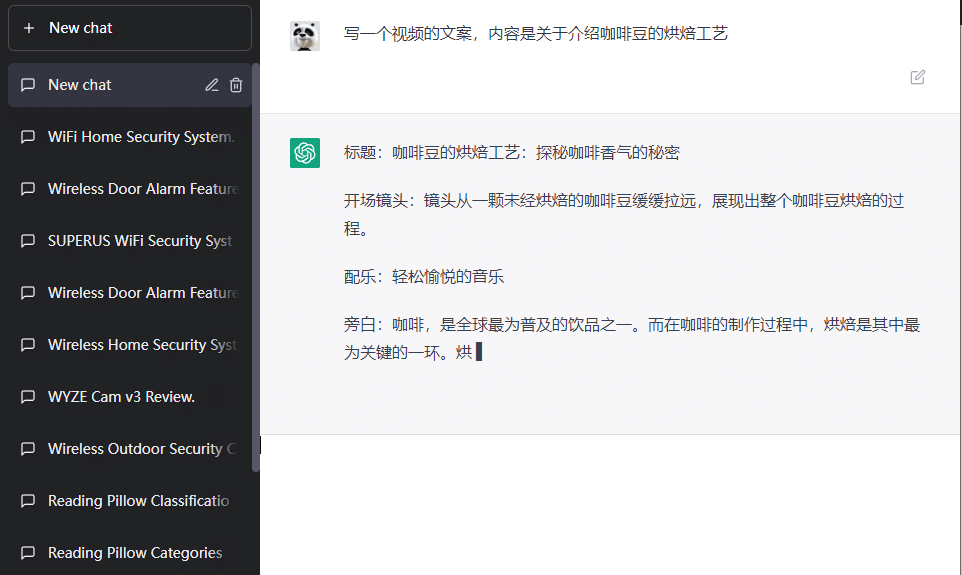Click the response line 配乐：轻松愉悦的音乐
This screenshot has height=575, width=962.
tap(424, 277)
